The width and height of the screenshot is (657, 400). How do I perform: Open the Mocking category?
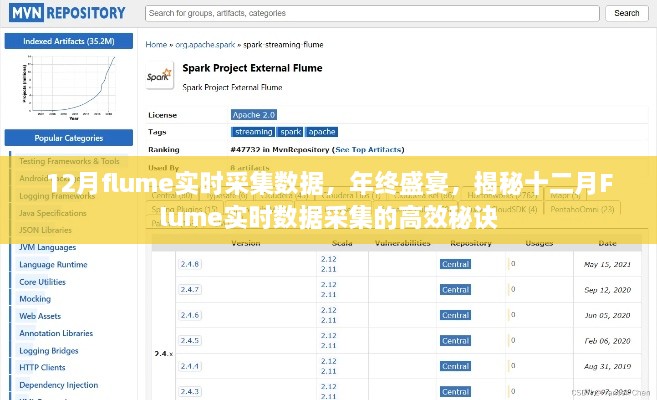35,299
